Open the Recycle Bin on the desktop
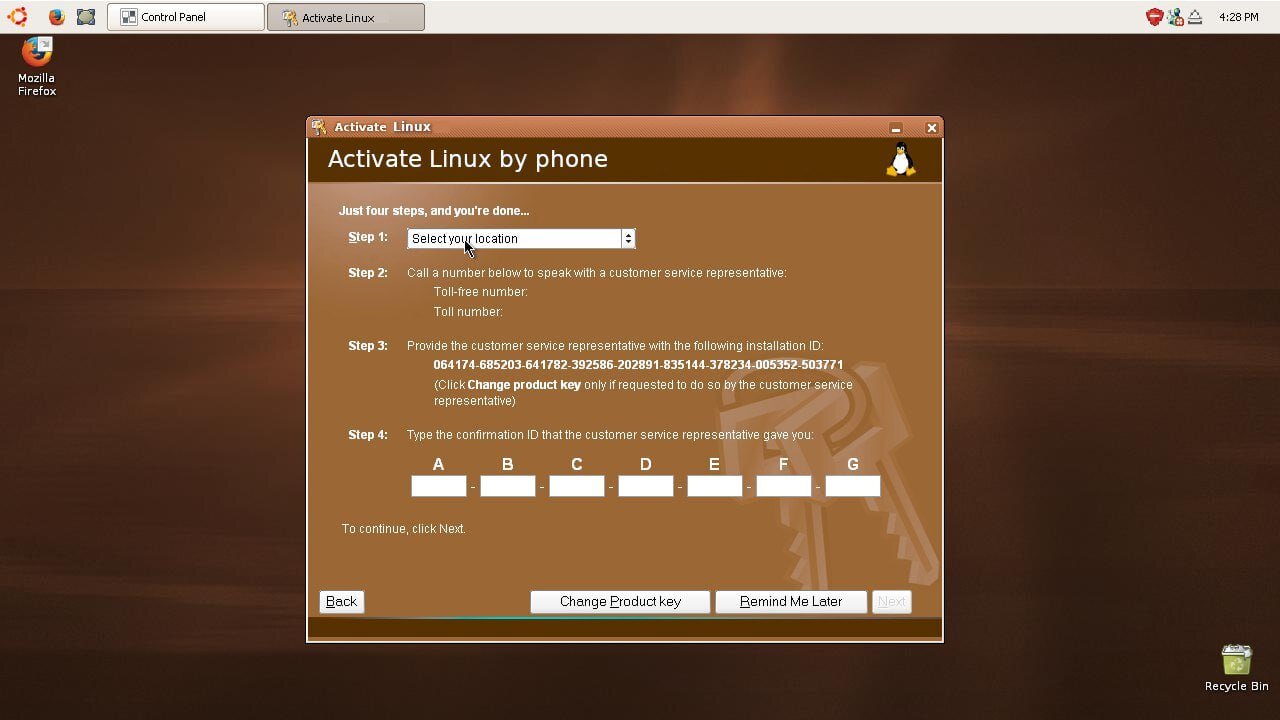1280x720 pixels. [x=1237, y=668]
